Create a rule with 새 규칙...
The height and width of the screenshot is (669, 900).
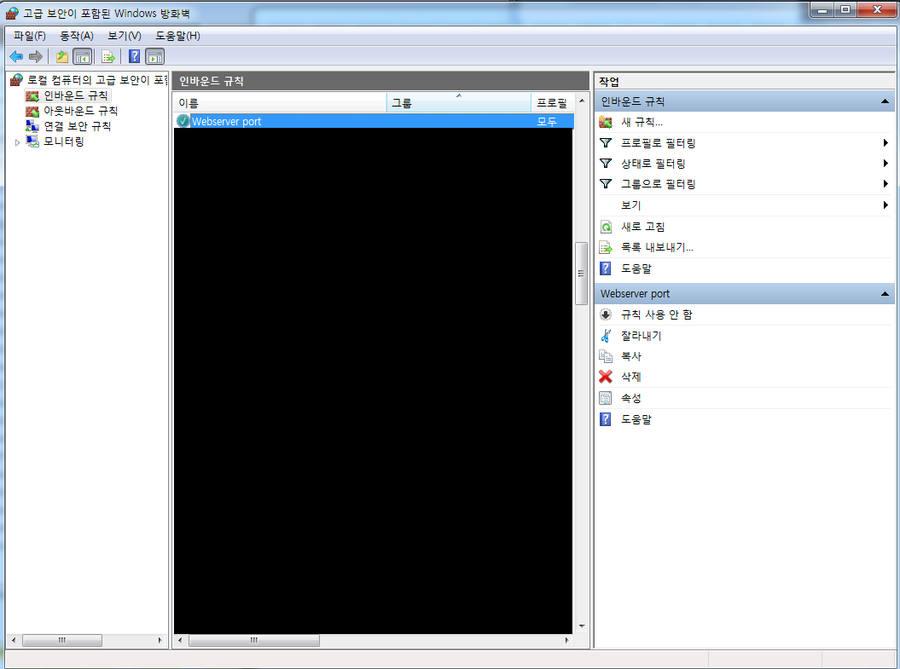click(x=642, y=122)
